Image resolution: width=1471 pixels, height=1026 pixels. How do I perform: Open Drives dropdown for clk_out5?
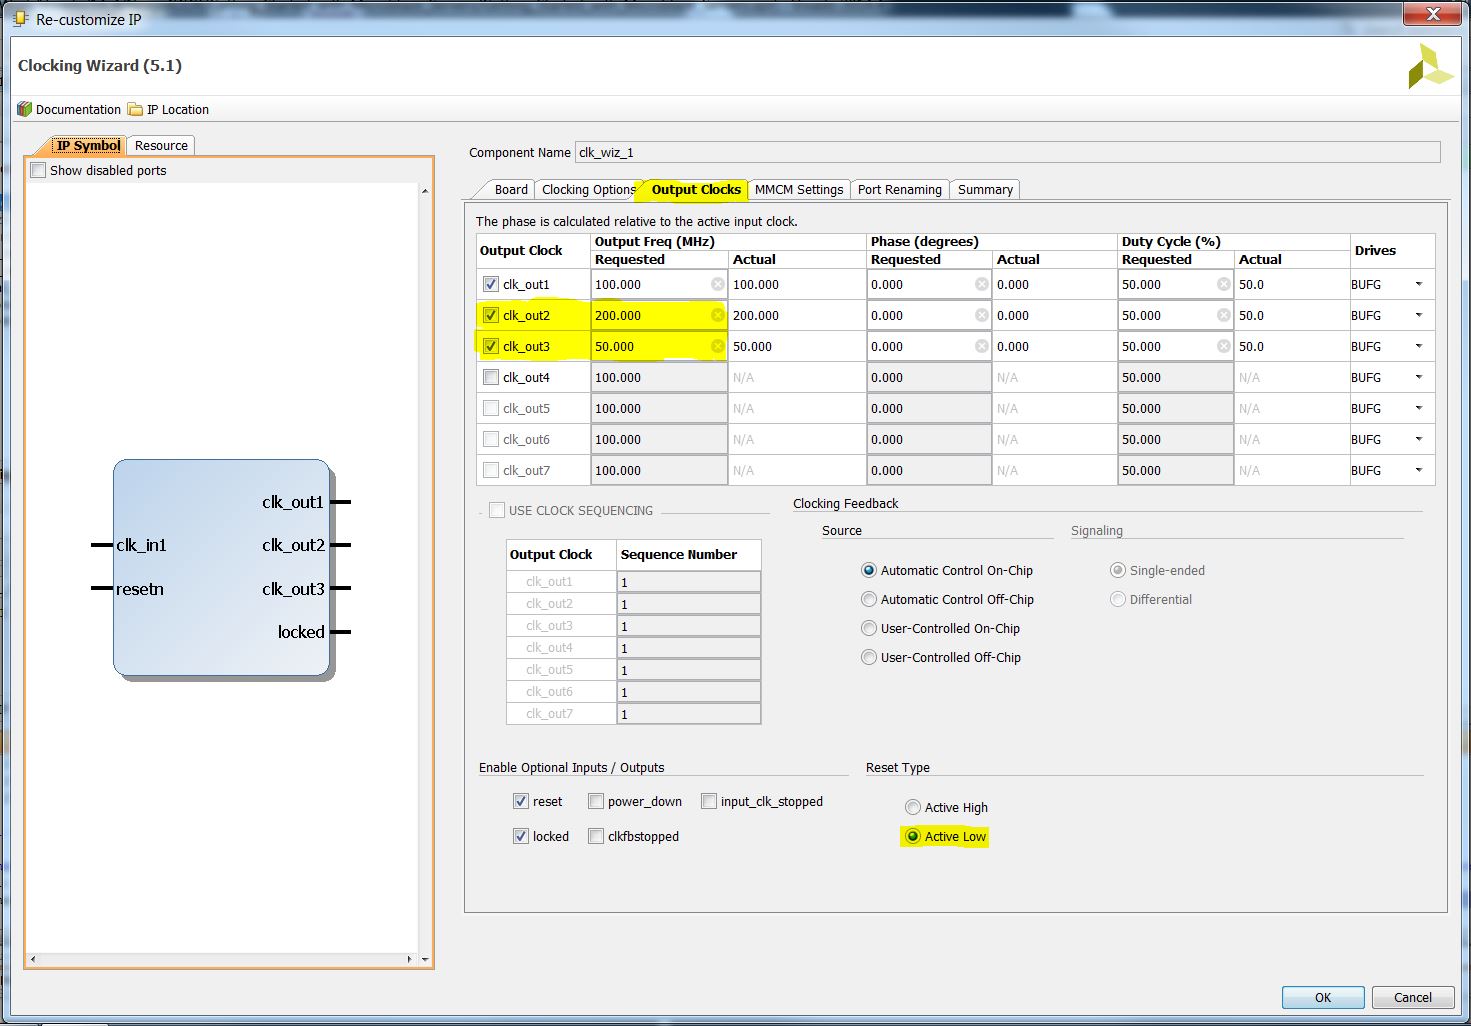tap(1418, 408)
